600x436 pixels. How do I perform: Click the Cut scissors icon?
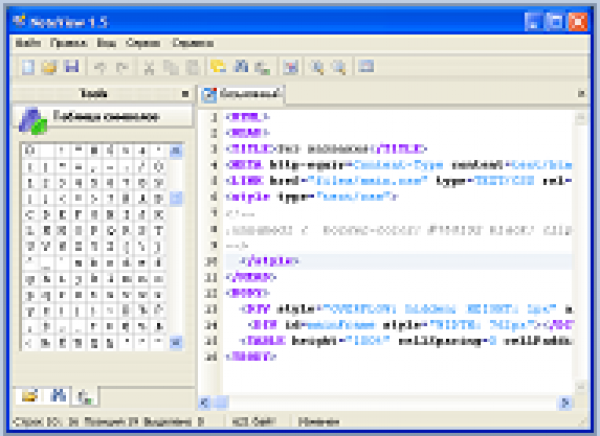[x=150, y=67]
